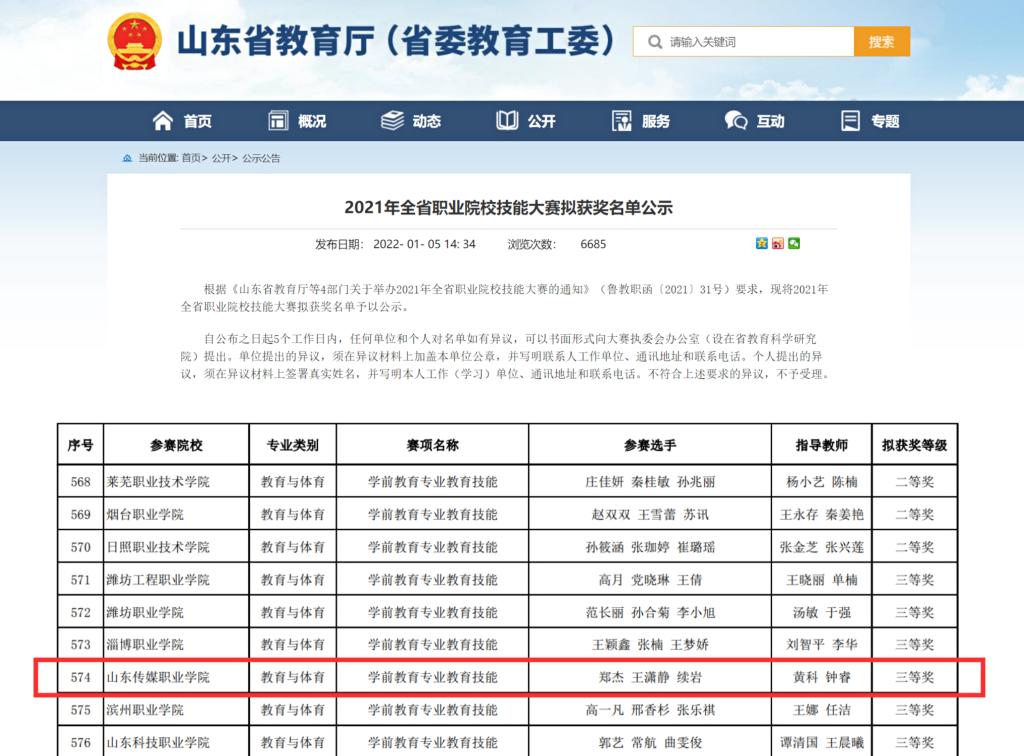Viewport: 1024px width, 756px height.
Task: Click the 序号 column header
Action: coord(80,445)
